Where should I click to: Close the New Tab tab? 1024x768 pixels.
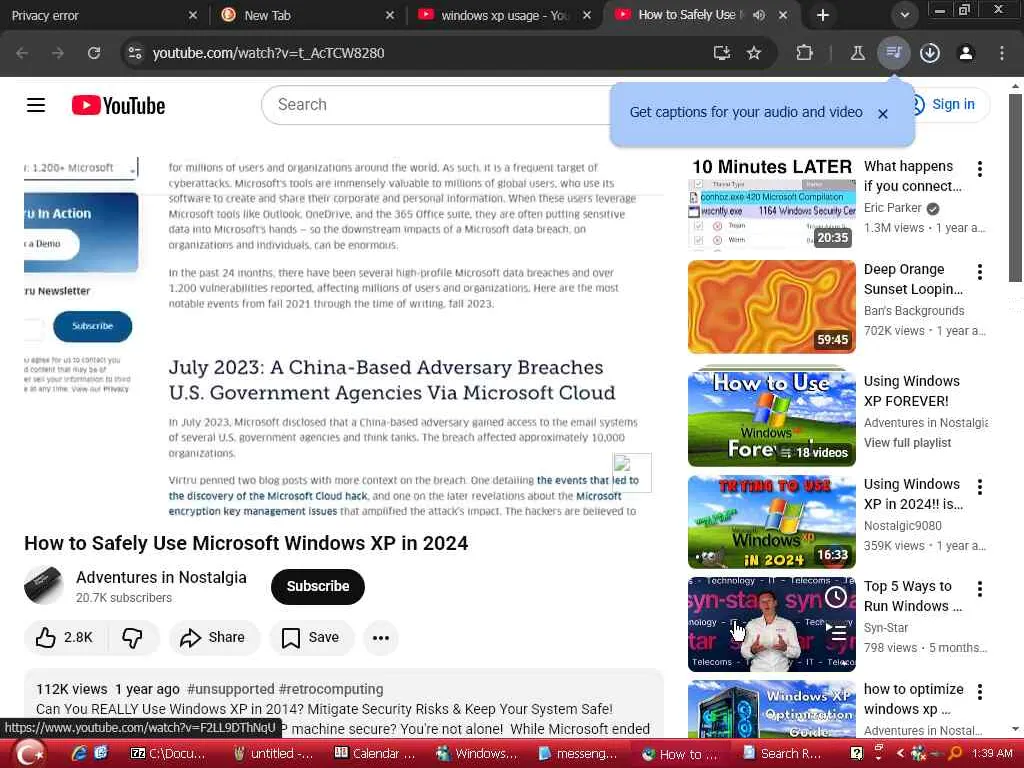pos(390,15)
